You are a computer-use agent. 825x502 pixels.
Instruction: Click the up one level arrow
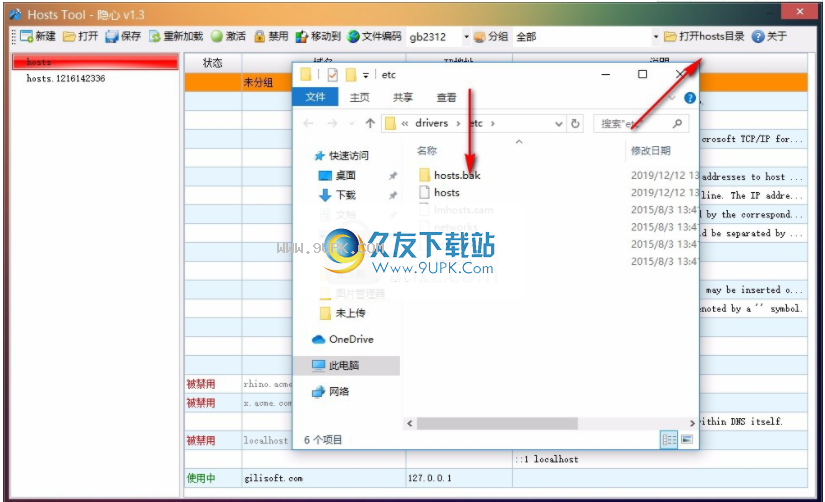(x=370, y=123)
